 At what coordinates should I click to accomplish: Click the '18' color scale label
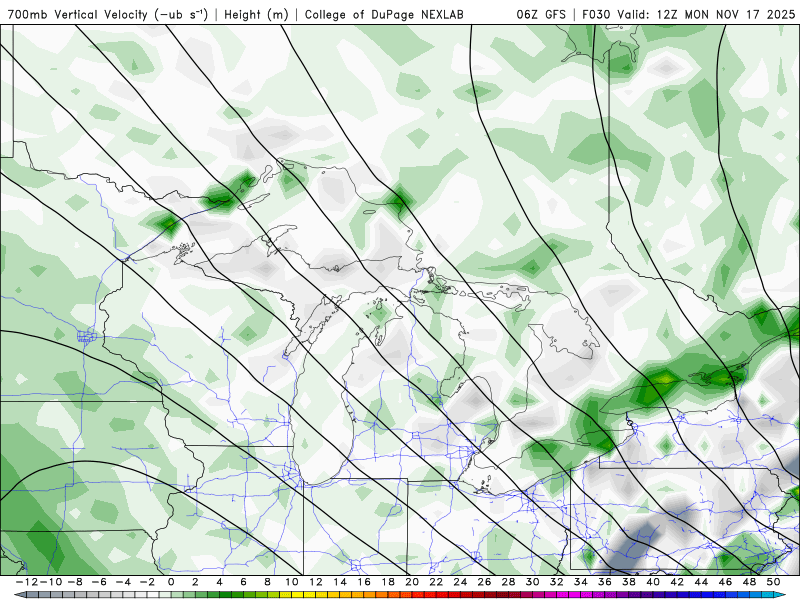click(x=388, y=582)
